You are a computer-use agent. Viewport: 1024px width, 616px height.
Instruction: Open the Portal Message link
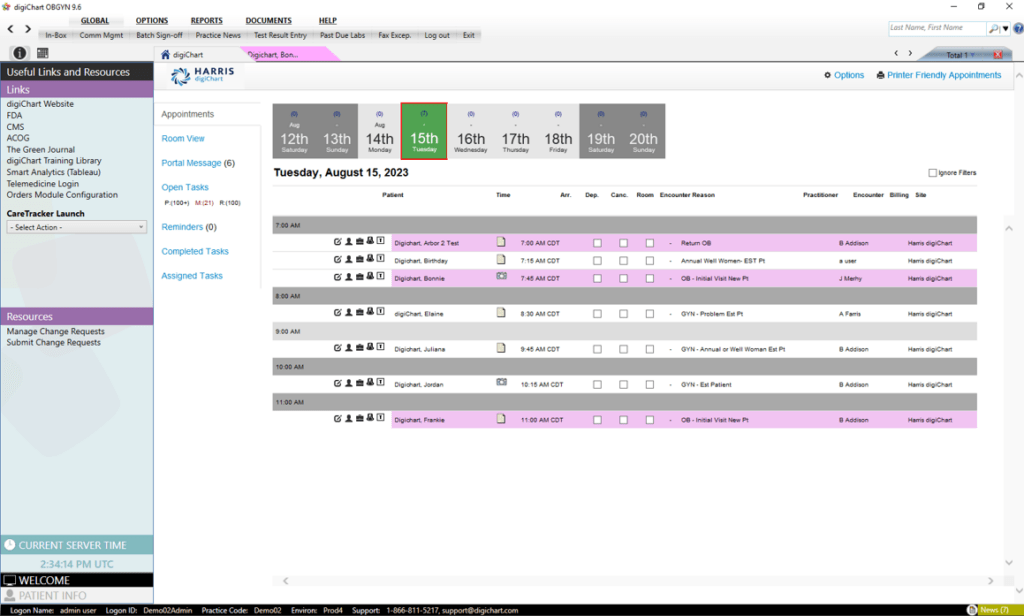click(x=191, y=163)
